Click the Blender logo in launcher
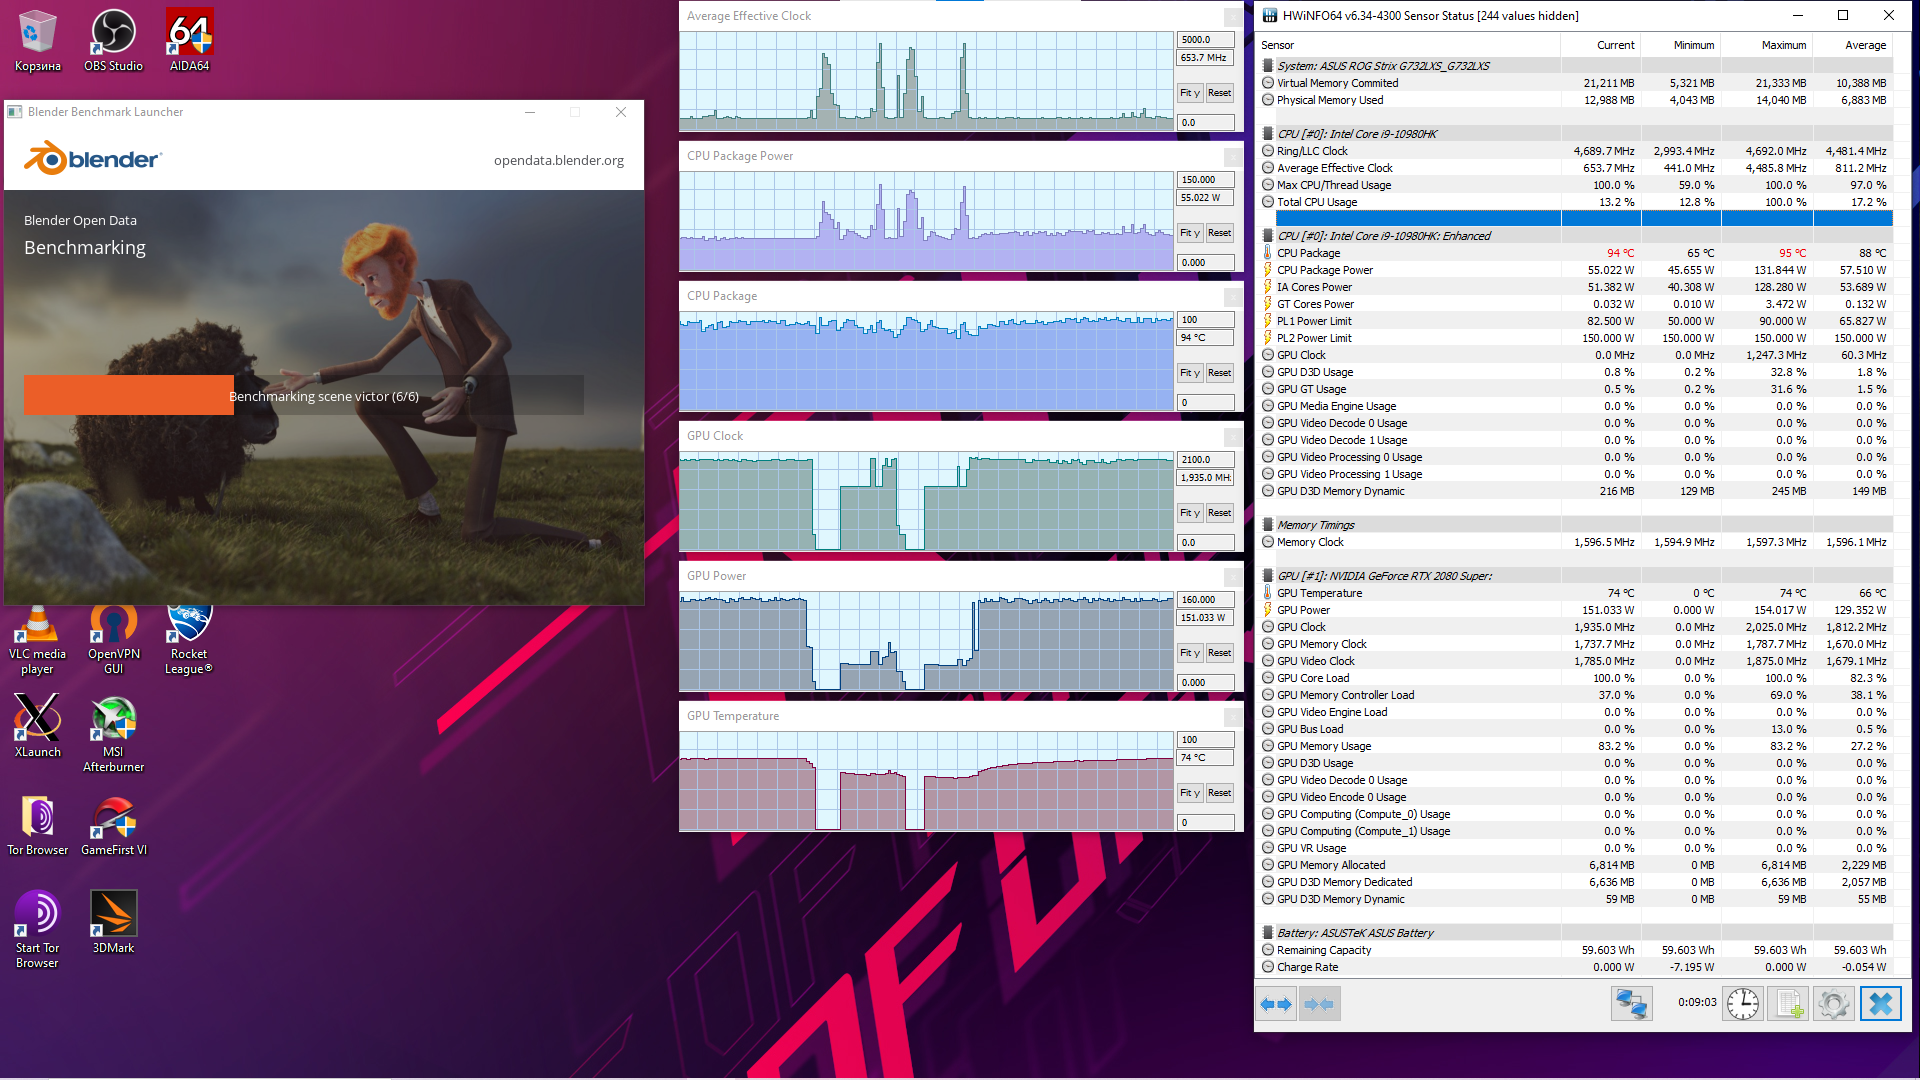The height and width of the screenshot is (1080, 1920). pos(92,159)
